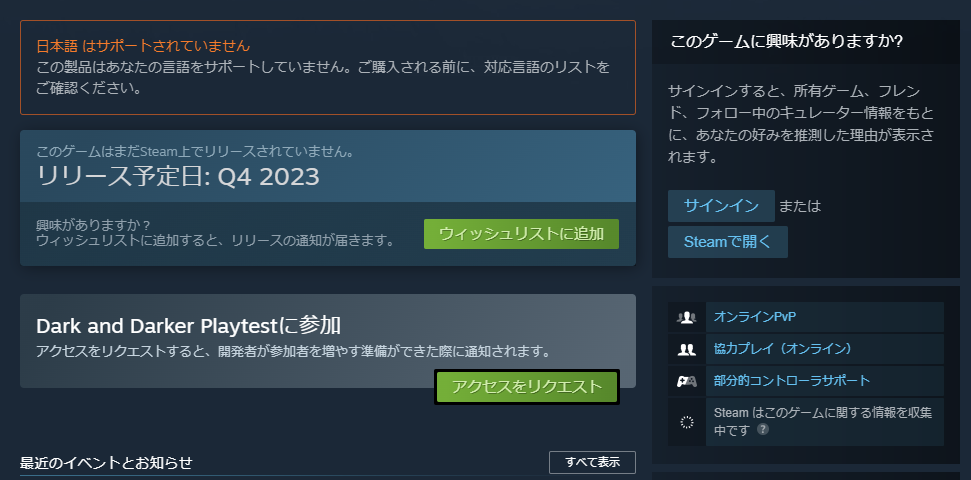Click the question mark help icon

[763, 429]
